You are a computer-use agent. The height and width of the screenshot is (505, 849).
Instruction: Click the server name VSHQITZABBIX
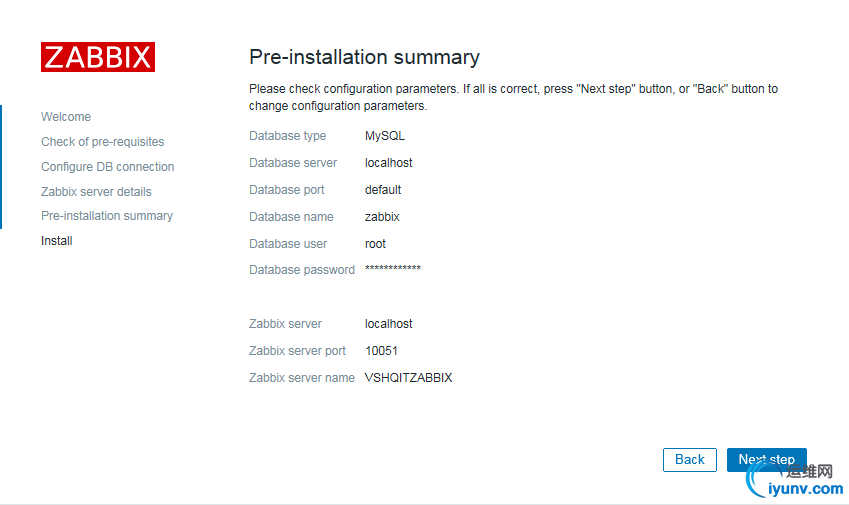click(x=408, y=378)
